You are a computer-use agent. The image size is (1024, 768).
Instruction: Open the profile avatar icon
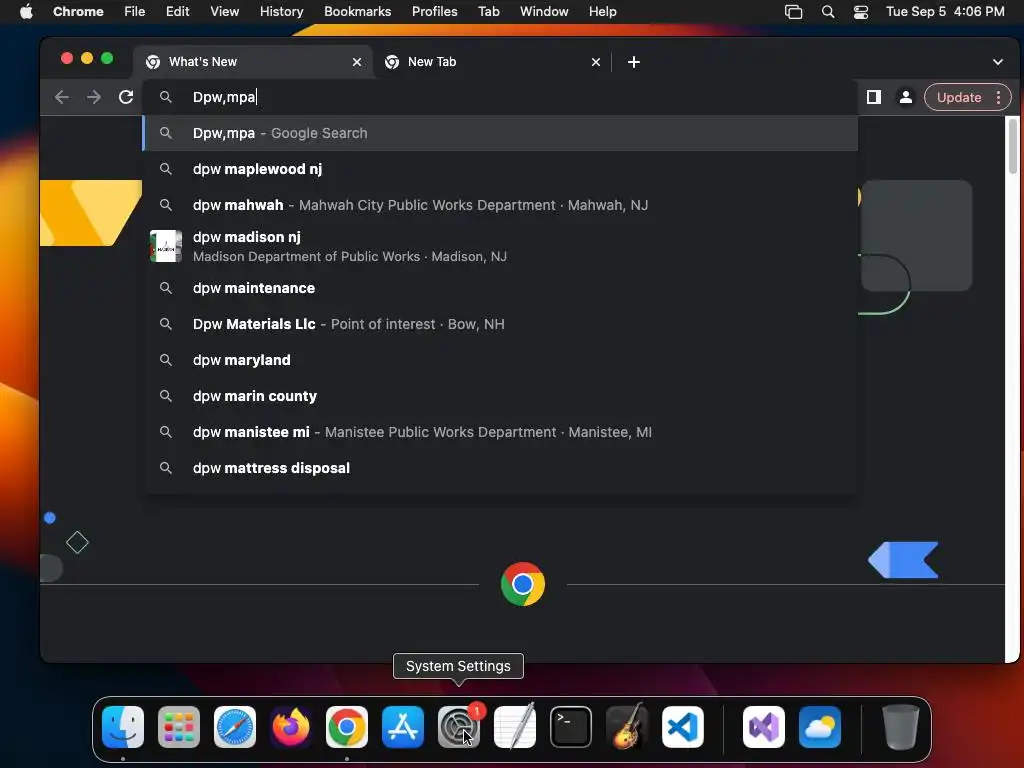(x=906, y=97)
